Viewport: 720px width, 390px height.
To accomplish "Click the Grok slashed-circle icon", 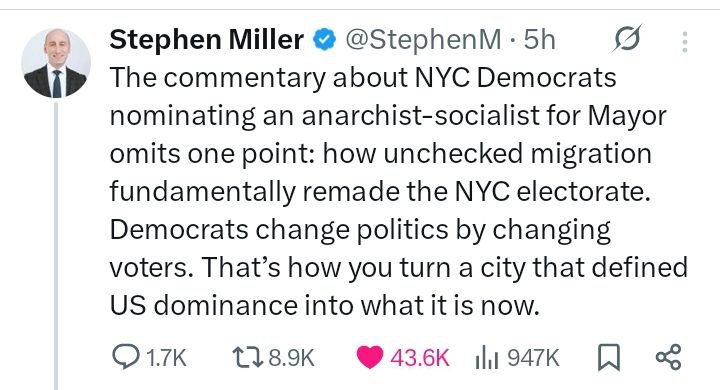I will click(x=626, y=39).
